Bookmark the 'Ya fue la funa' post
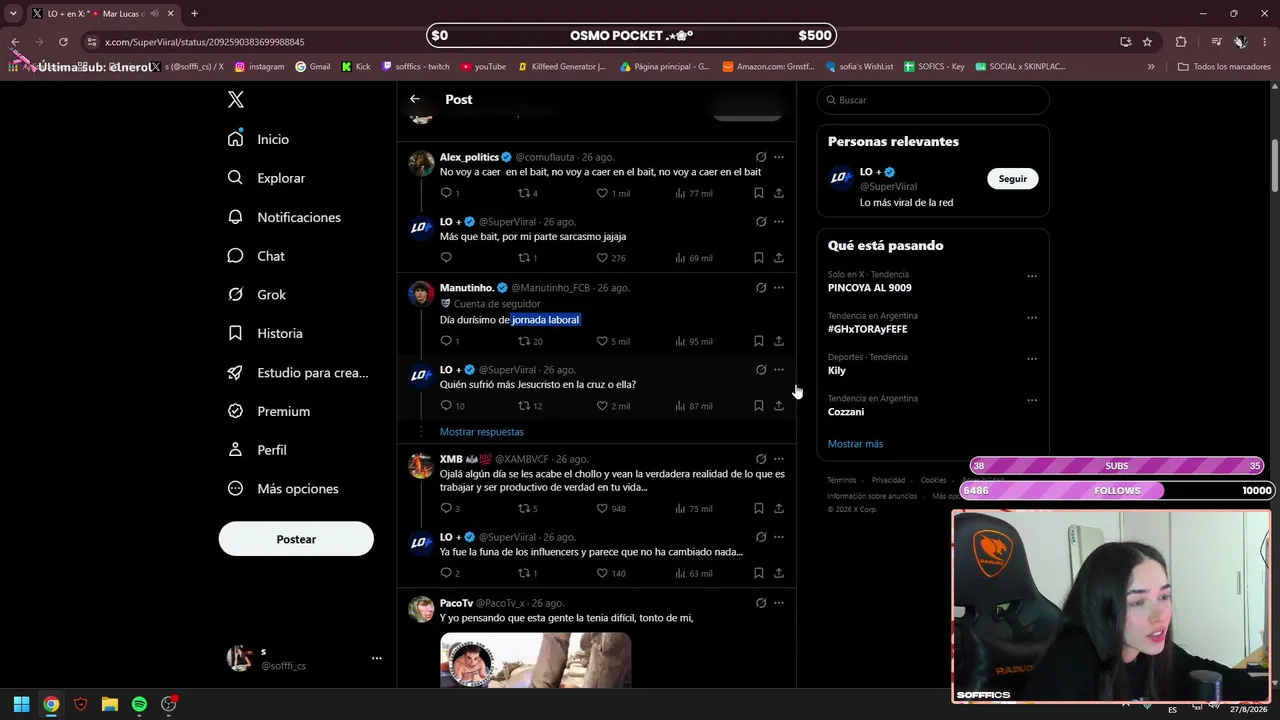The width and height of the screenshot is (1280, 720). tap(759, 573)
